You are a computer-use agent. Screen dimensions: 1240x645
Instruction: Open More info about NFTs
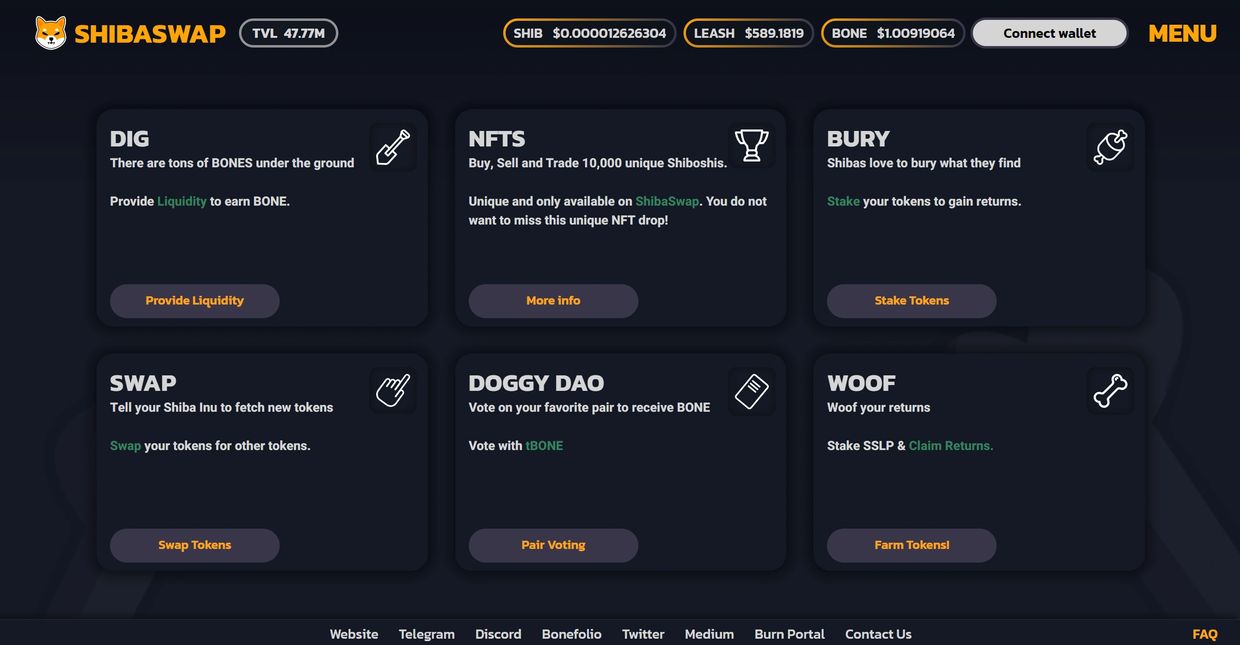[x=553, y=300]
